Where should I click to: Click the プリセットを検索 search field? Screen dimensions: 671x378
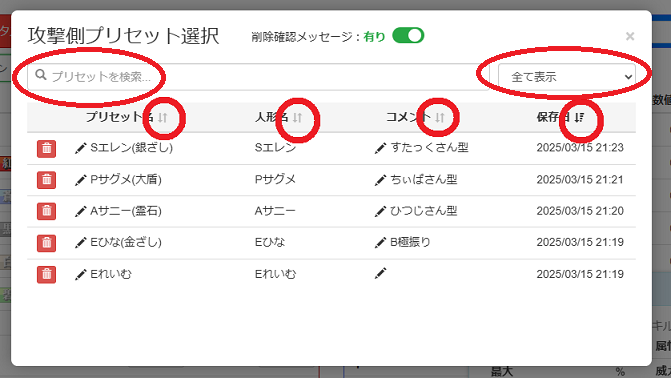coord(258,77)
